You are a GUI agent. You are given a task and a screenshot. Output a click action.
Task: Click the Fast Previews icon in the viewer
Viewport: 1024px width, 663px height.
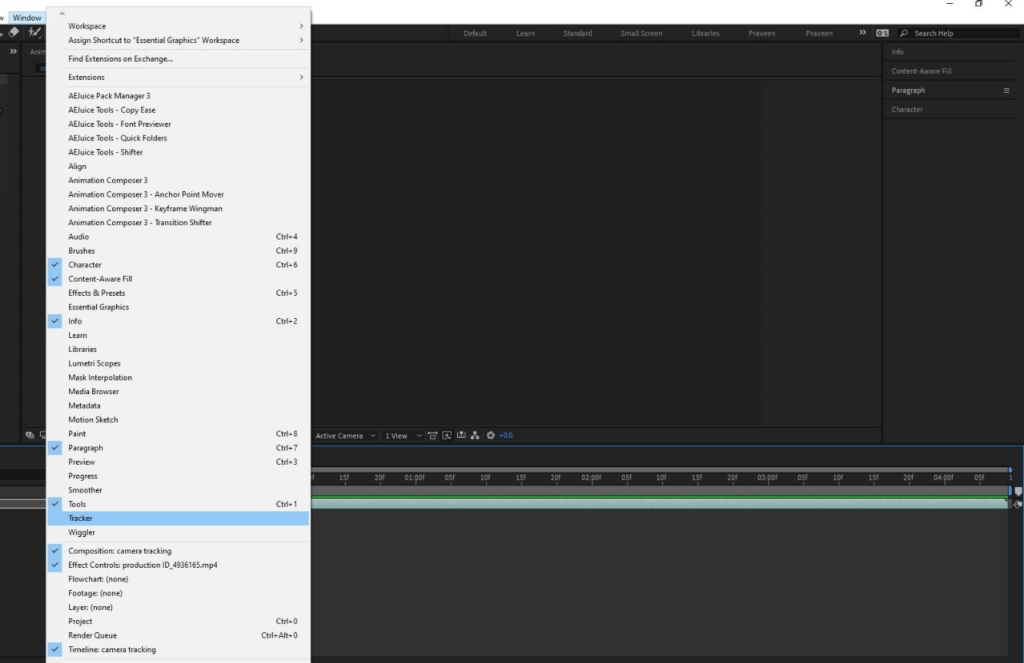[432, 436]
